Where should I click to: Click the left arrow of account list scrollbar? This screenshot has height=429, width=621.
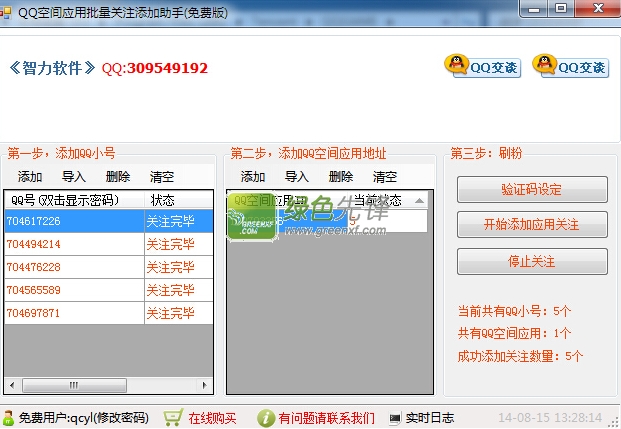[x=12, y=385]
